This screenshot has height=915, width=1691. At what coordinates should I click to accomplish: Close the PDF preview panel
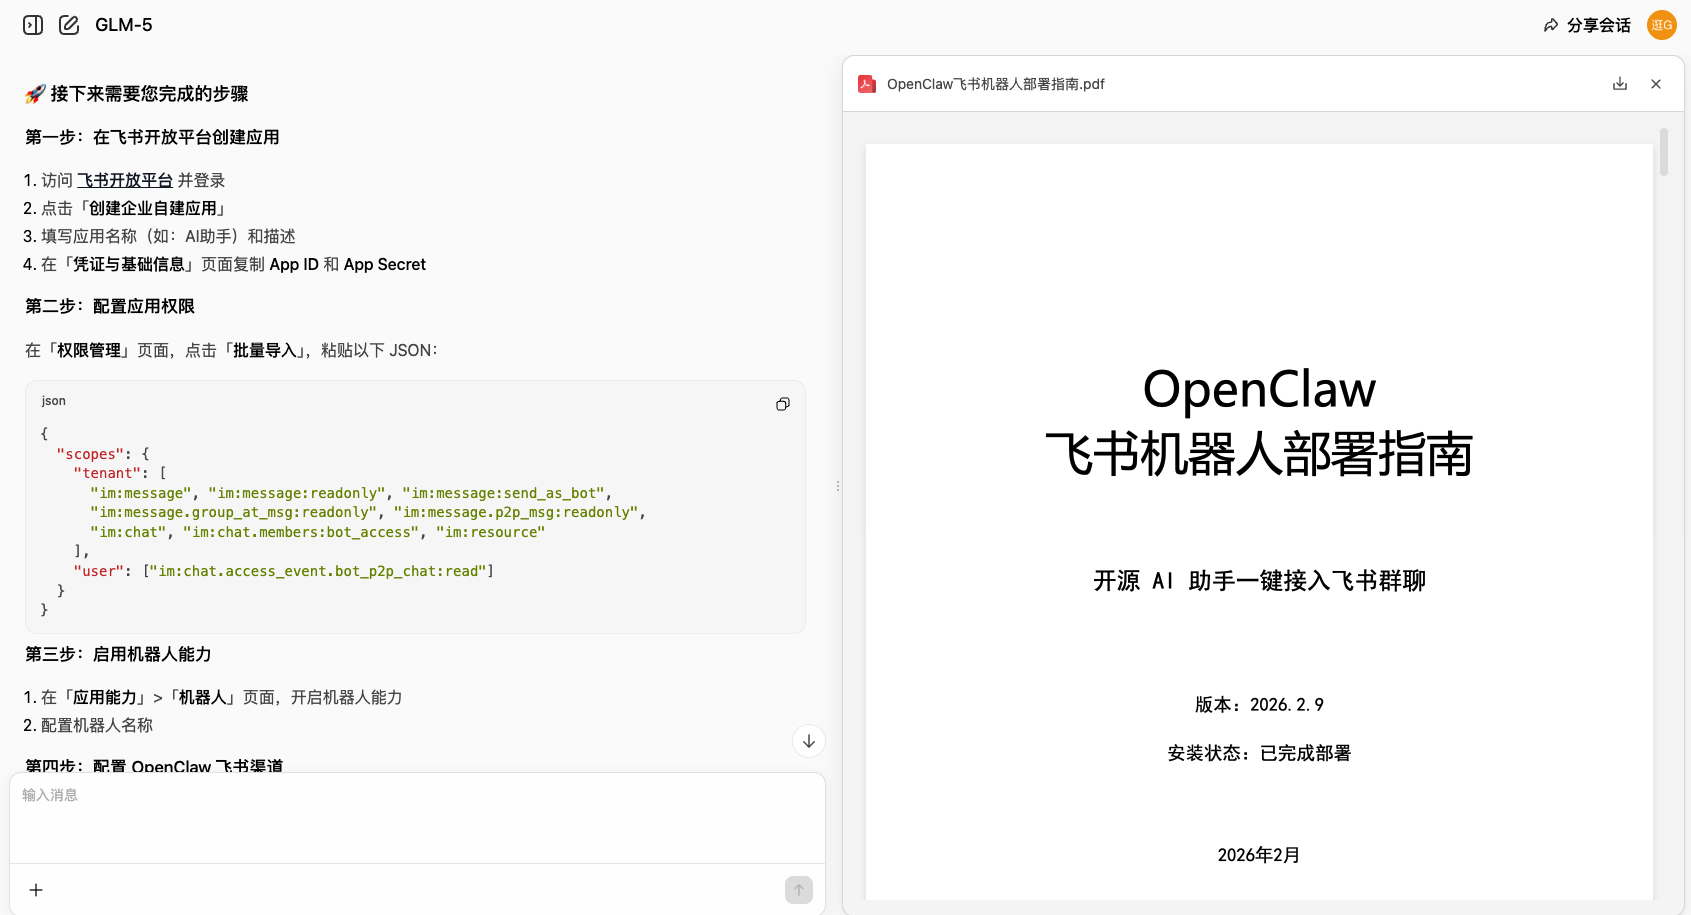click(1656, 84)
